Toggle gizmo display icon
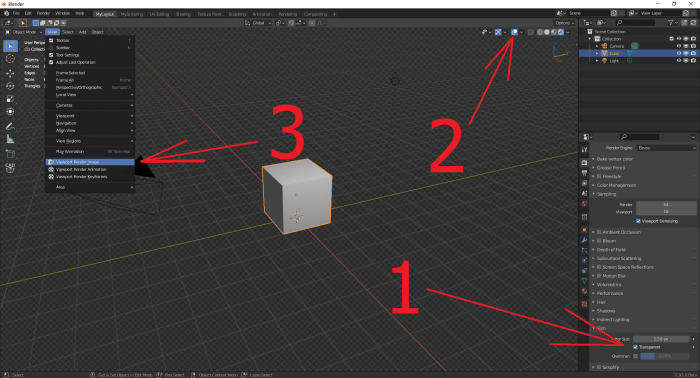The height and width of the screenshot is (378, 700). click(498, 32)
